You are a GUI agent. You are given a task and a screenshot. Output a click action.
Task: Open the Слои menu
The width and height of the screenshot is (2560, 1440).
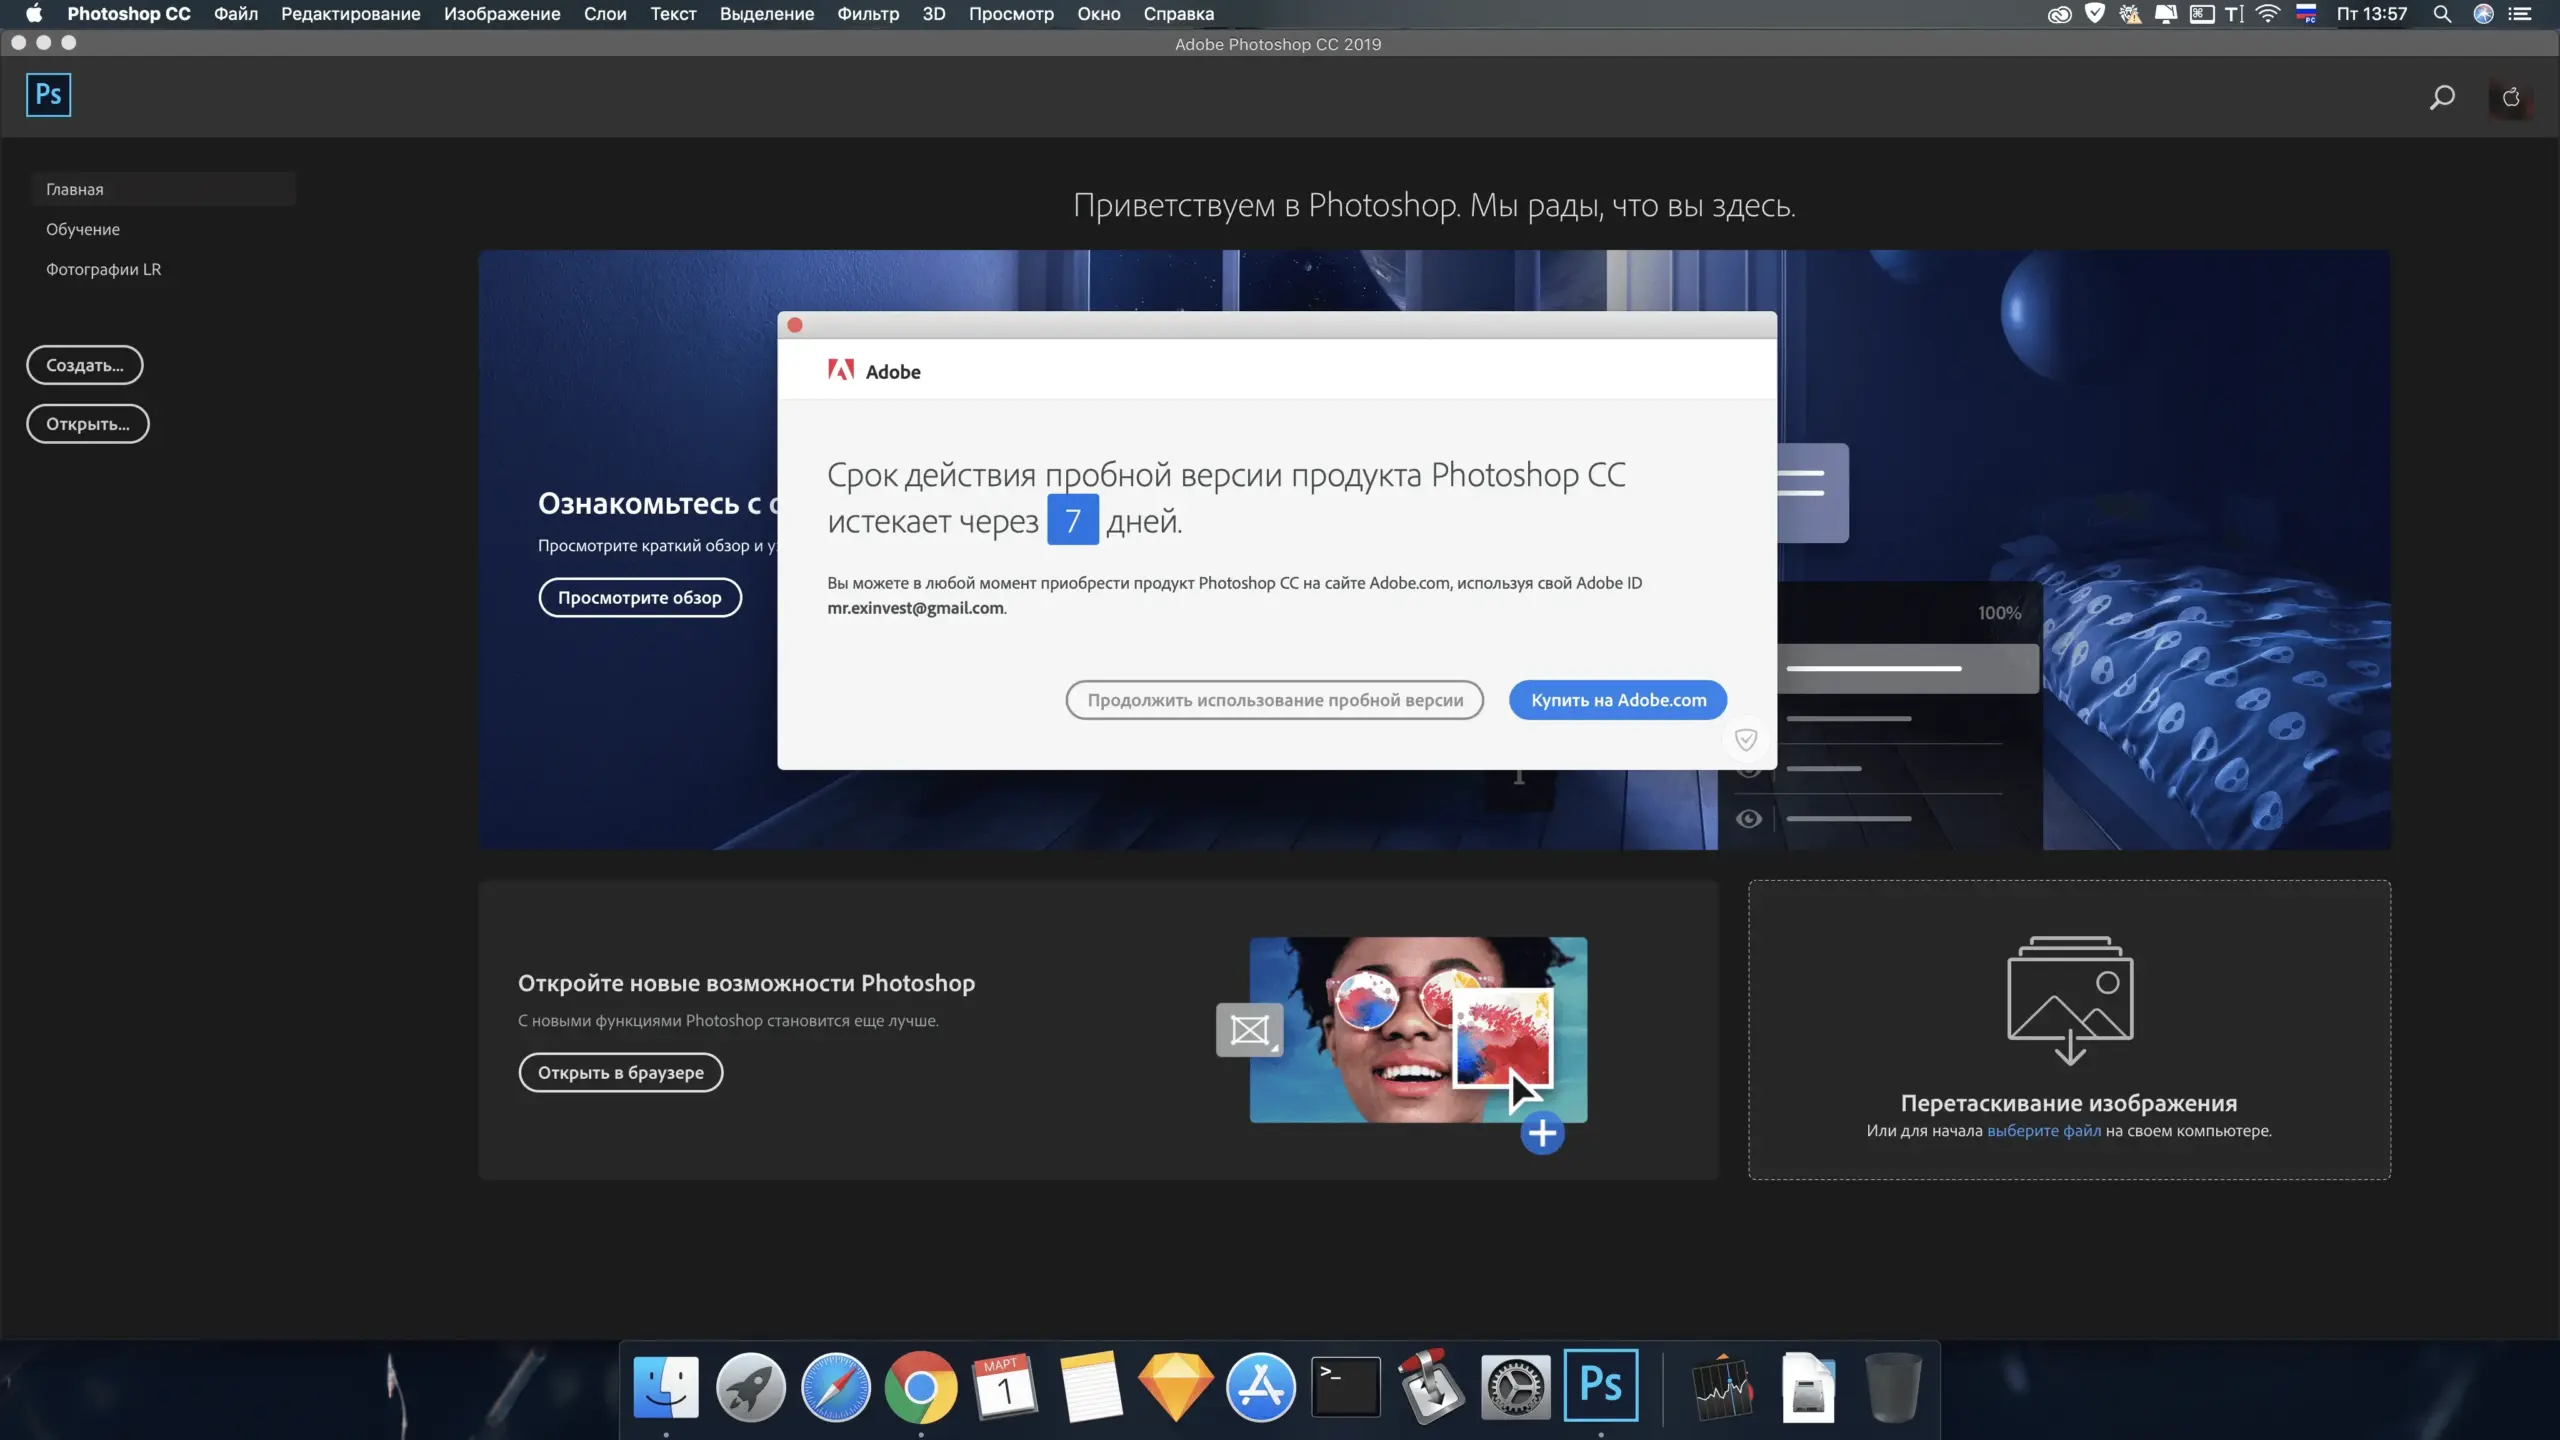click(605, 14)
